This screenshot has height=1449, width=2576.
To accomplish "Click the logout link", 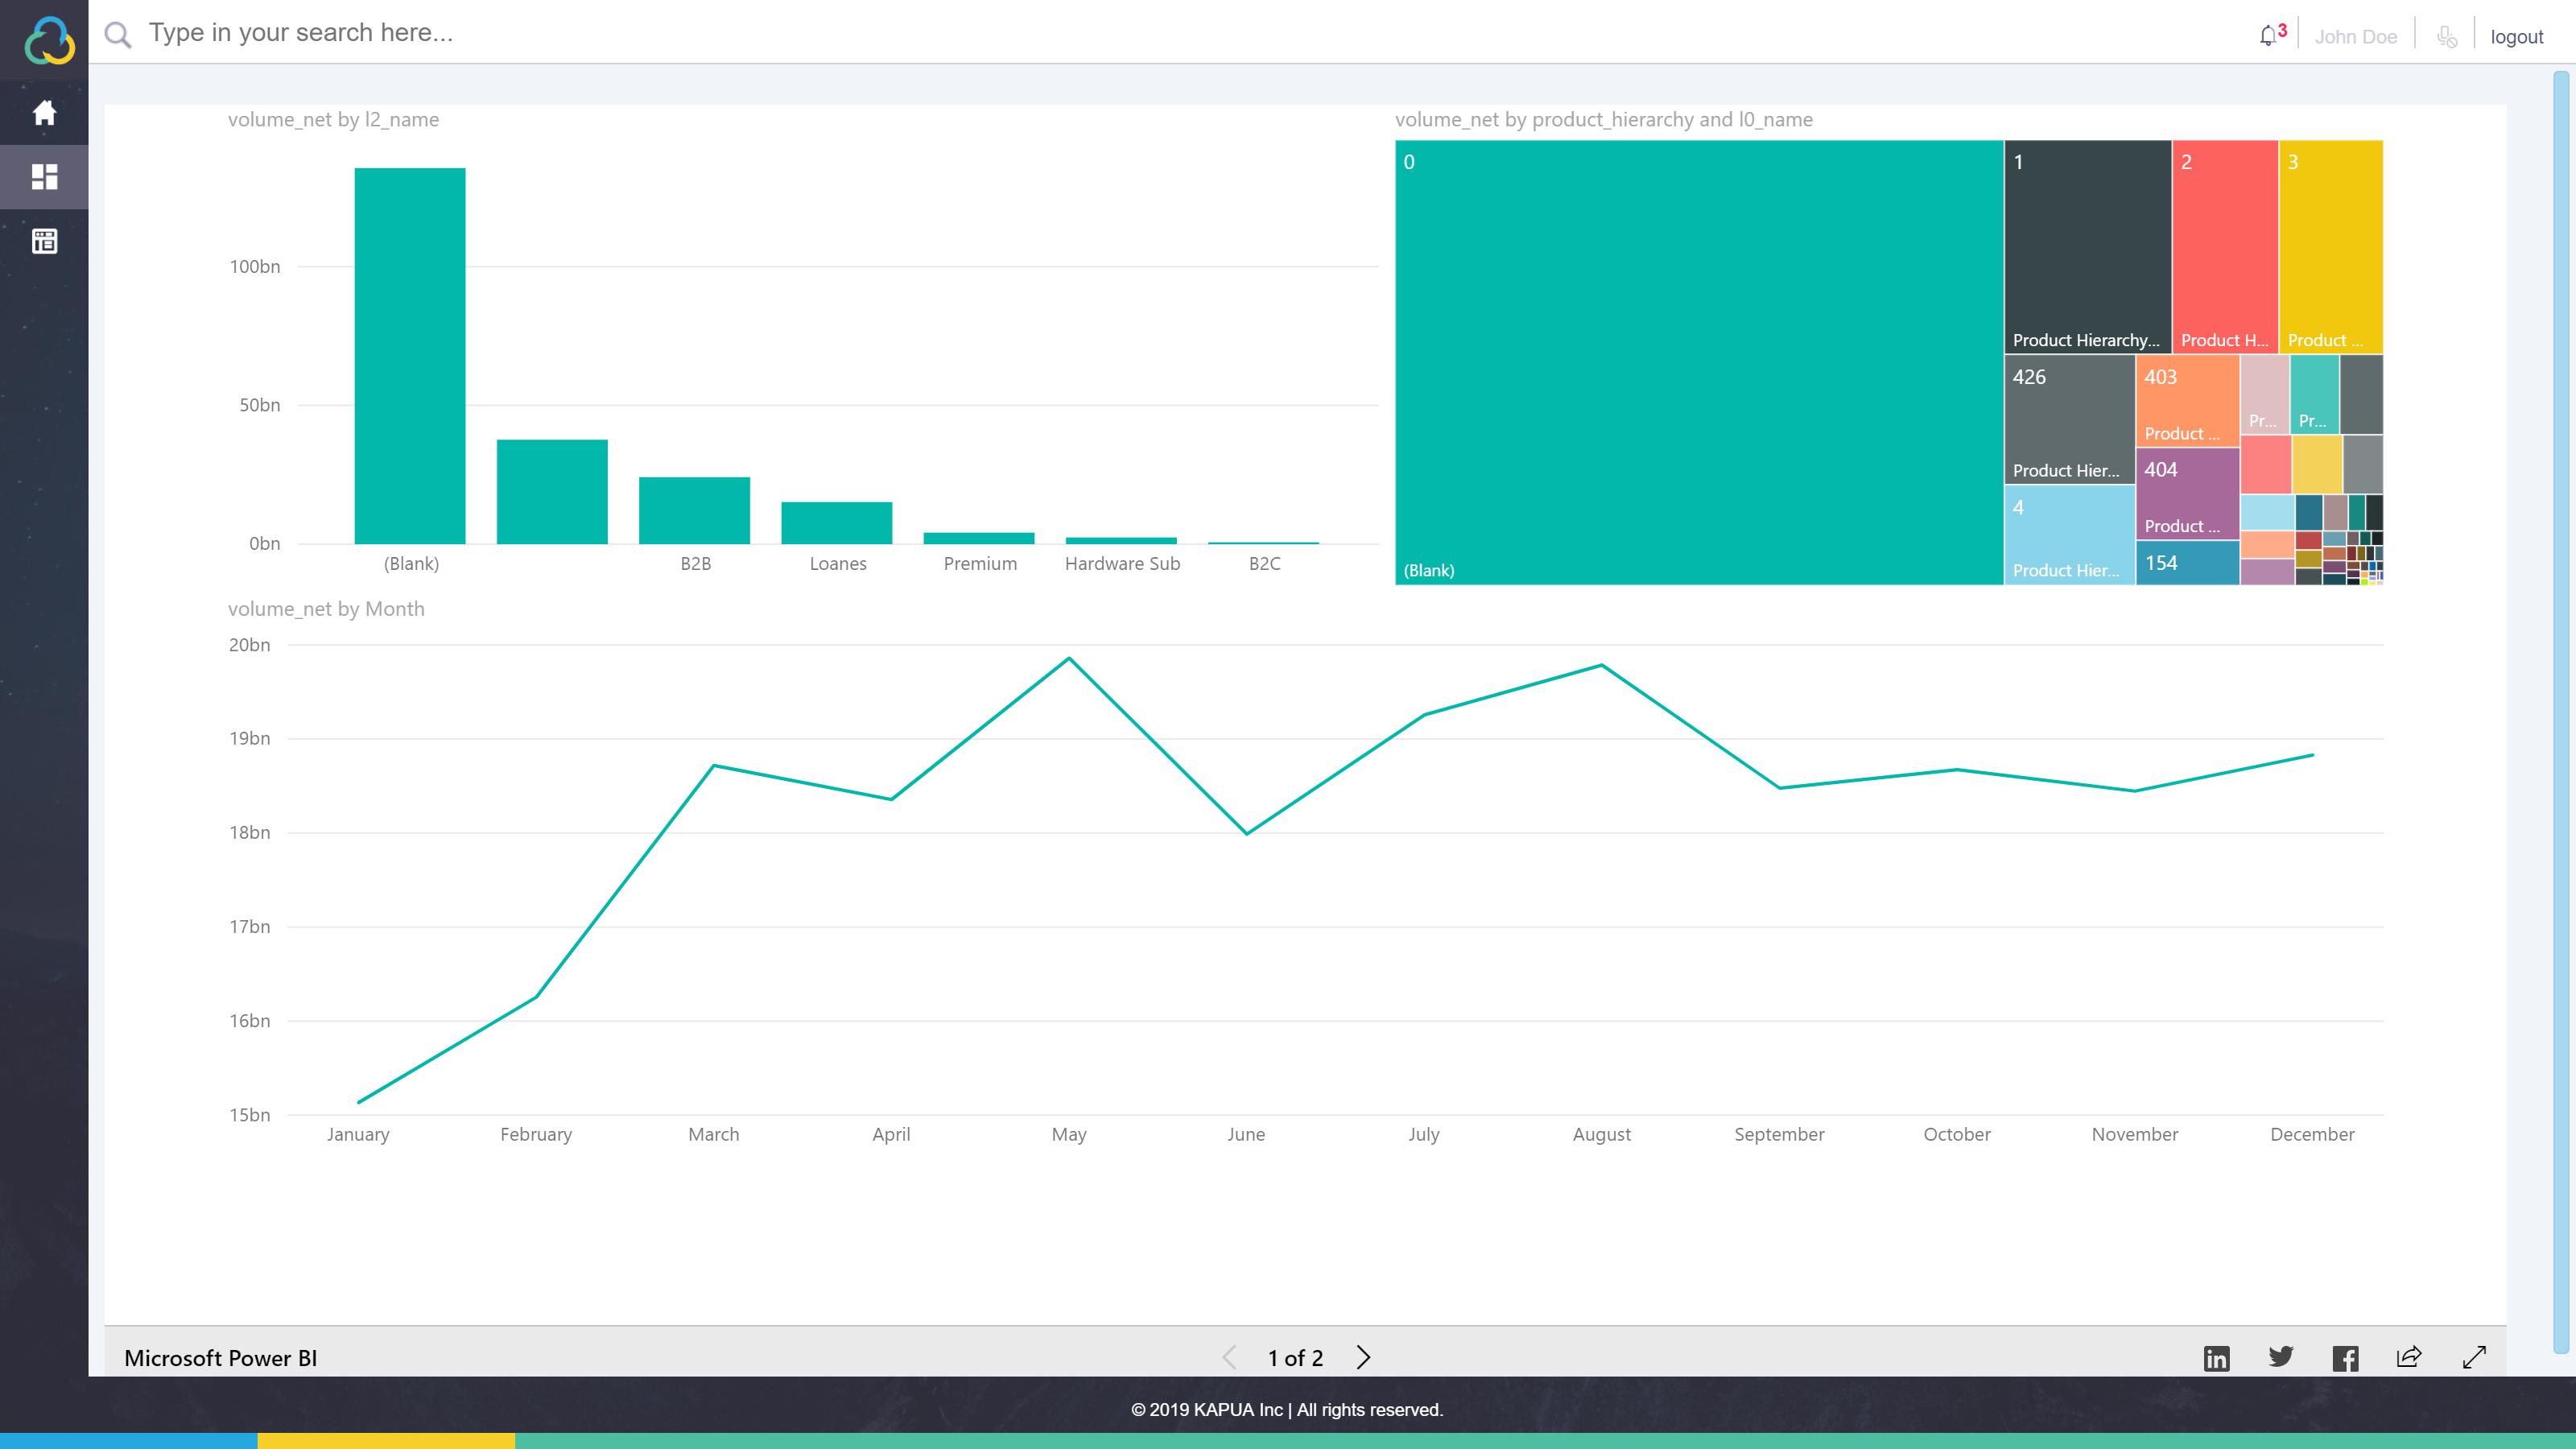I will point(2516,37).
